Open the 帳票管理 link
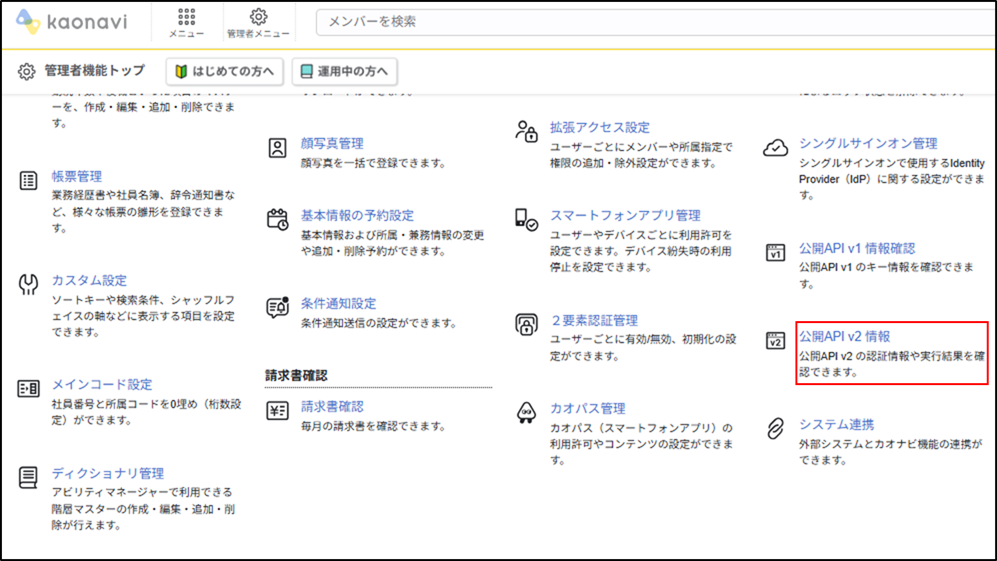997x561 pixels. point(77,176)
